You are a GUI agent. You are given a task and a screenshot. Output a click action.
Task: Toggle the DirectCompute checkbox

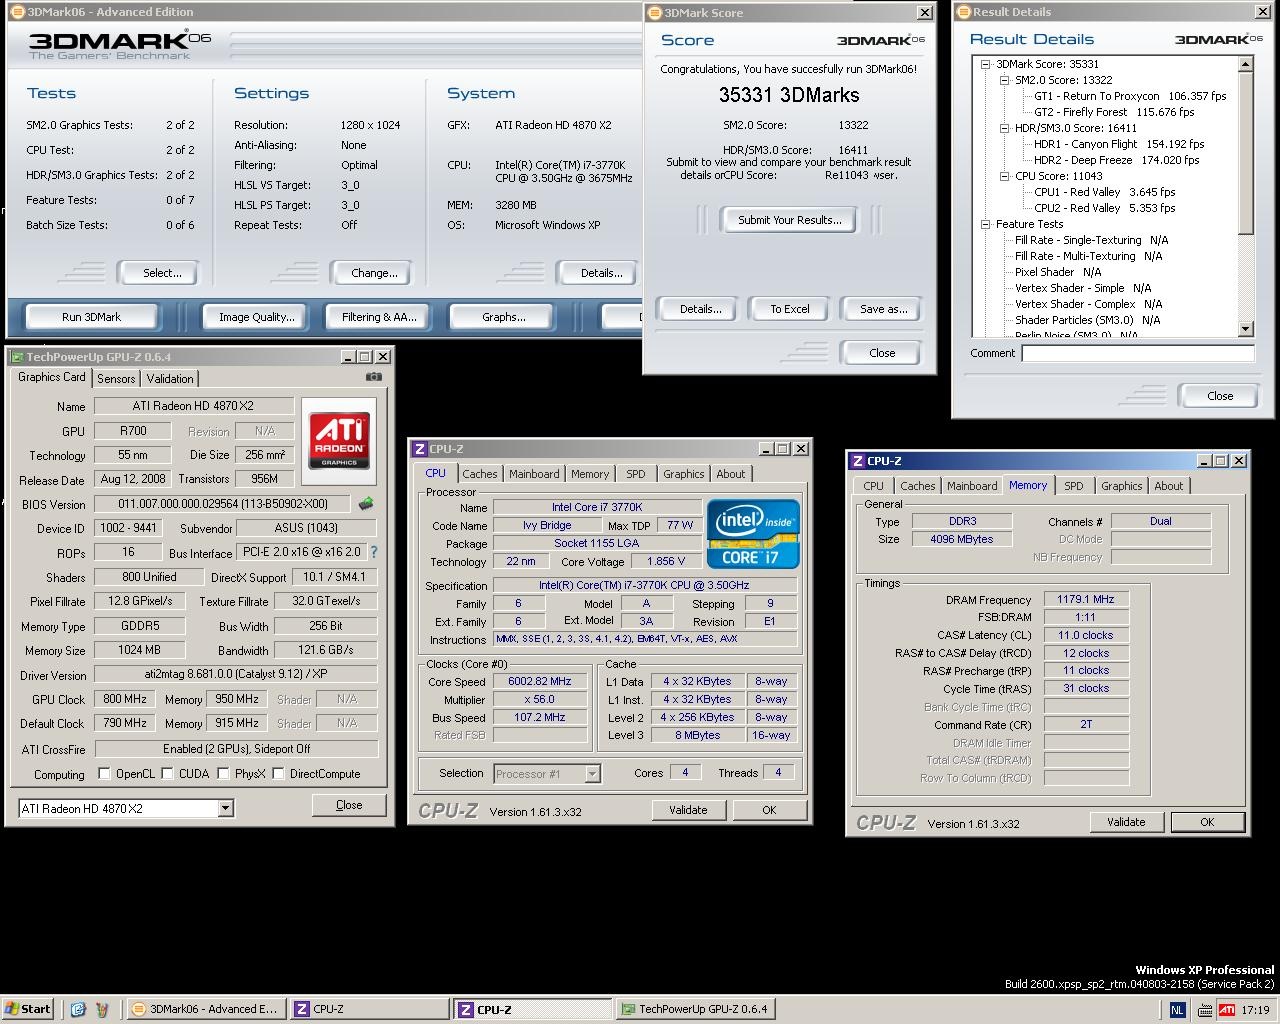[278, 773]
